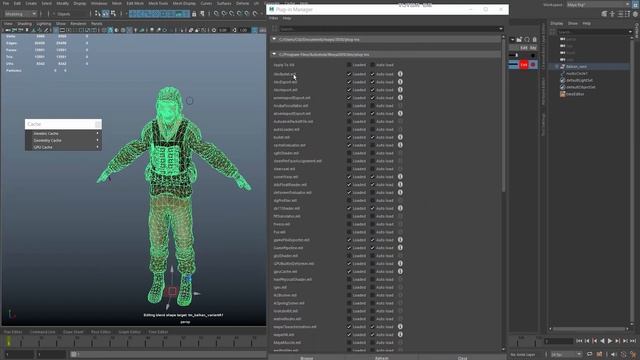Check Auto load for MayaMuscle.mll
The width and height of the screenshot is (640, 360).
click(x=372, y=342)
